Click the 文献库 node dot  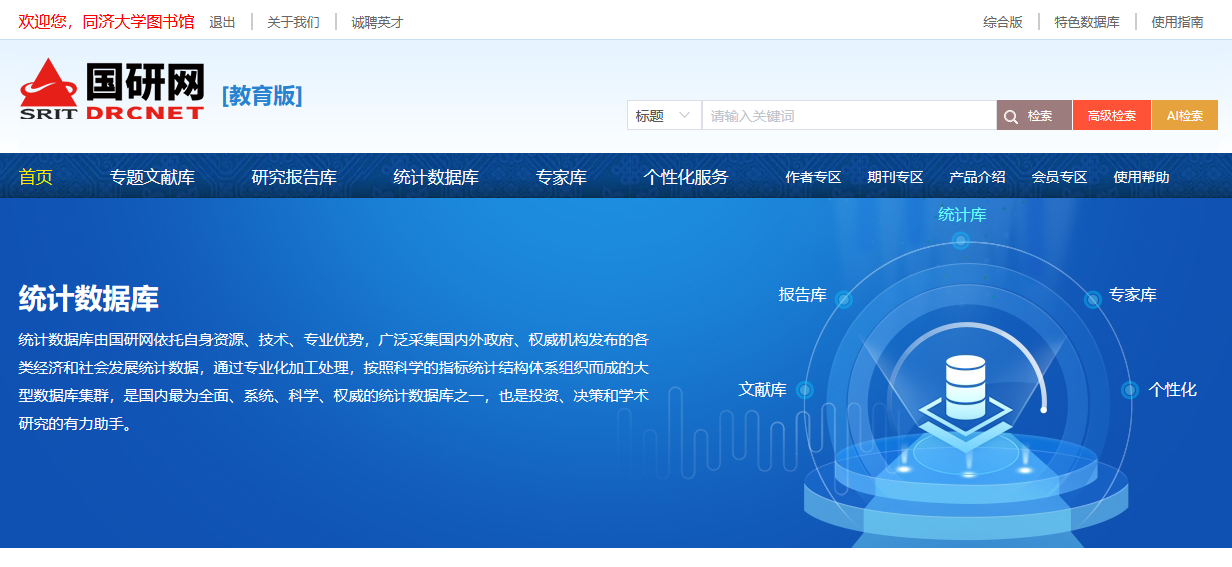tap(805, 390)
